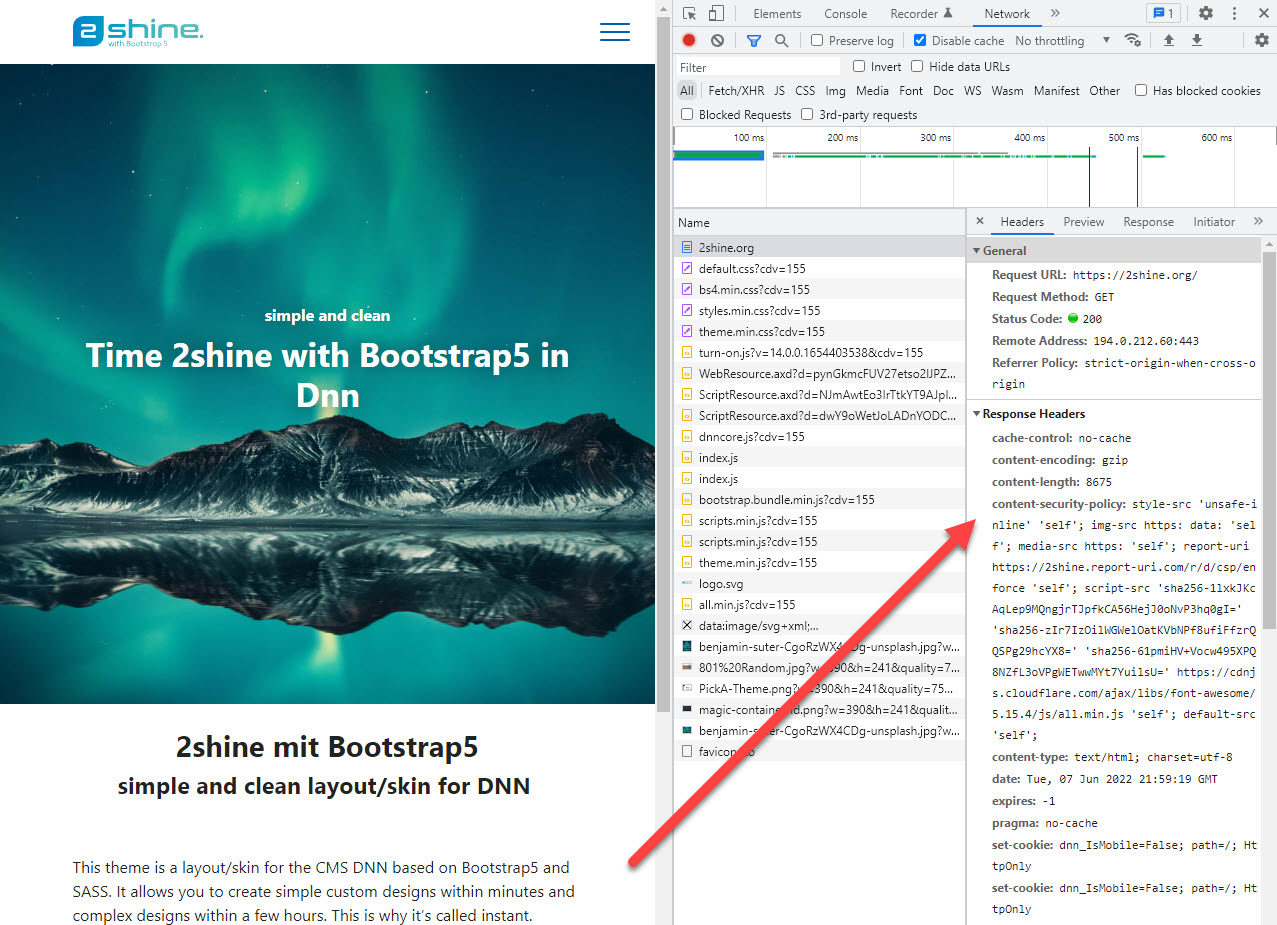Viewport: 1277px width, 925px height.
Task: Open DevTools settings gear
Action: pyautogui.click(x=1206, y=13)
